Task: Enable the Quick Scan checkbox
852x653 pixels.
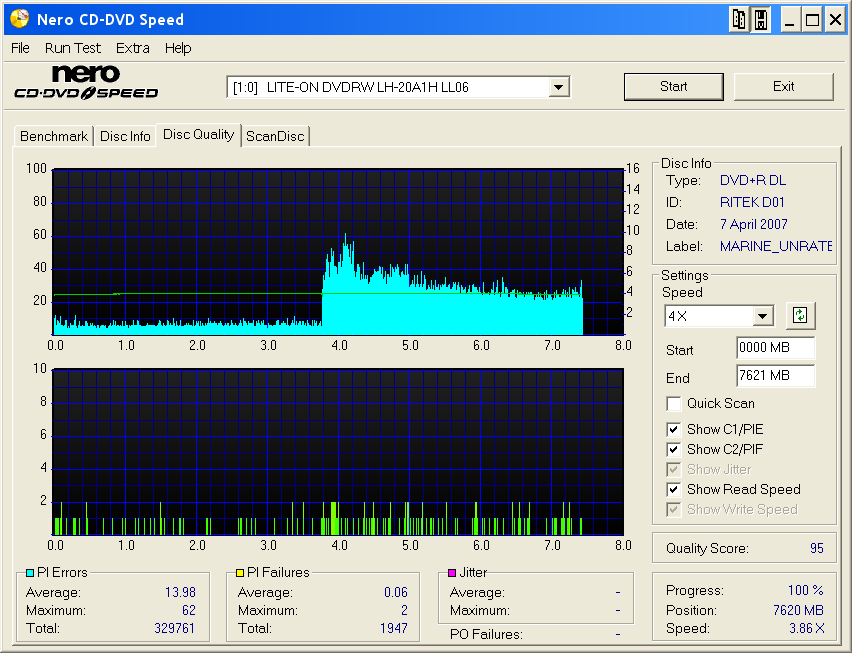Action: 673,404
